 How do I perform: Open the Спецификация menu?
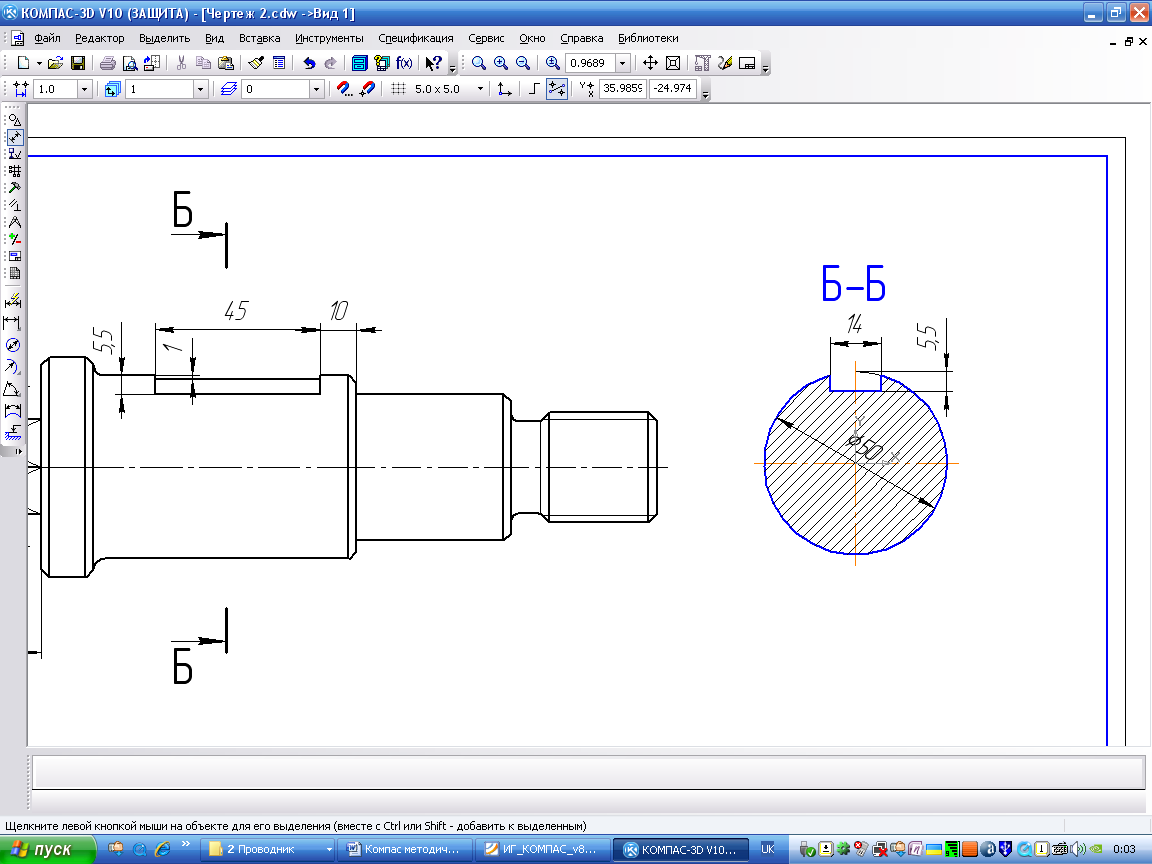416,38
